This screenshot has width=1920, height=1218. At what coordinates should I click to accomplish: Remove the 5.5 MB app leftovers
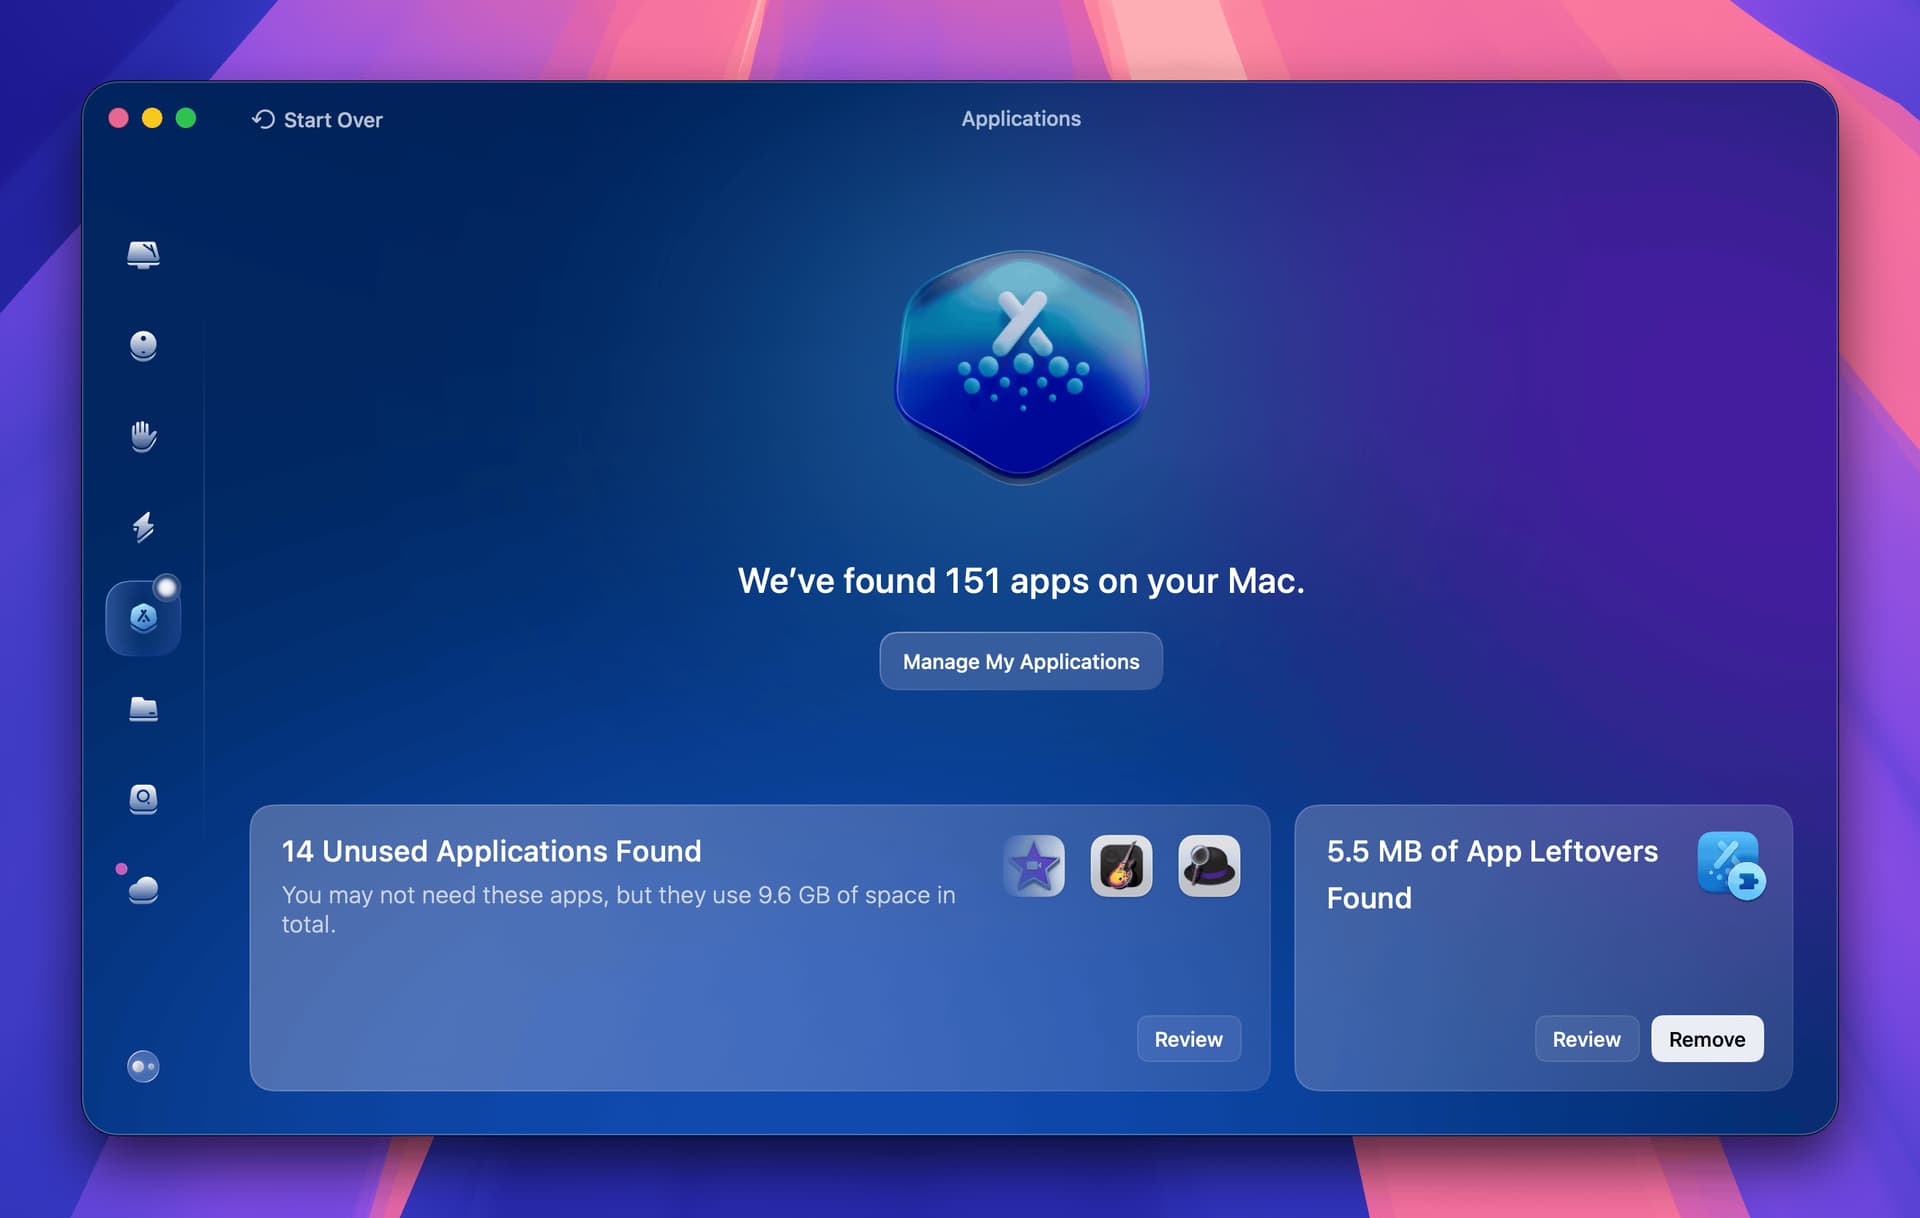[x=1706, y=1039]
